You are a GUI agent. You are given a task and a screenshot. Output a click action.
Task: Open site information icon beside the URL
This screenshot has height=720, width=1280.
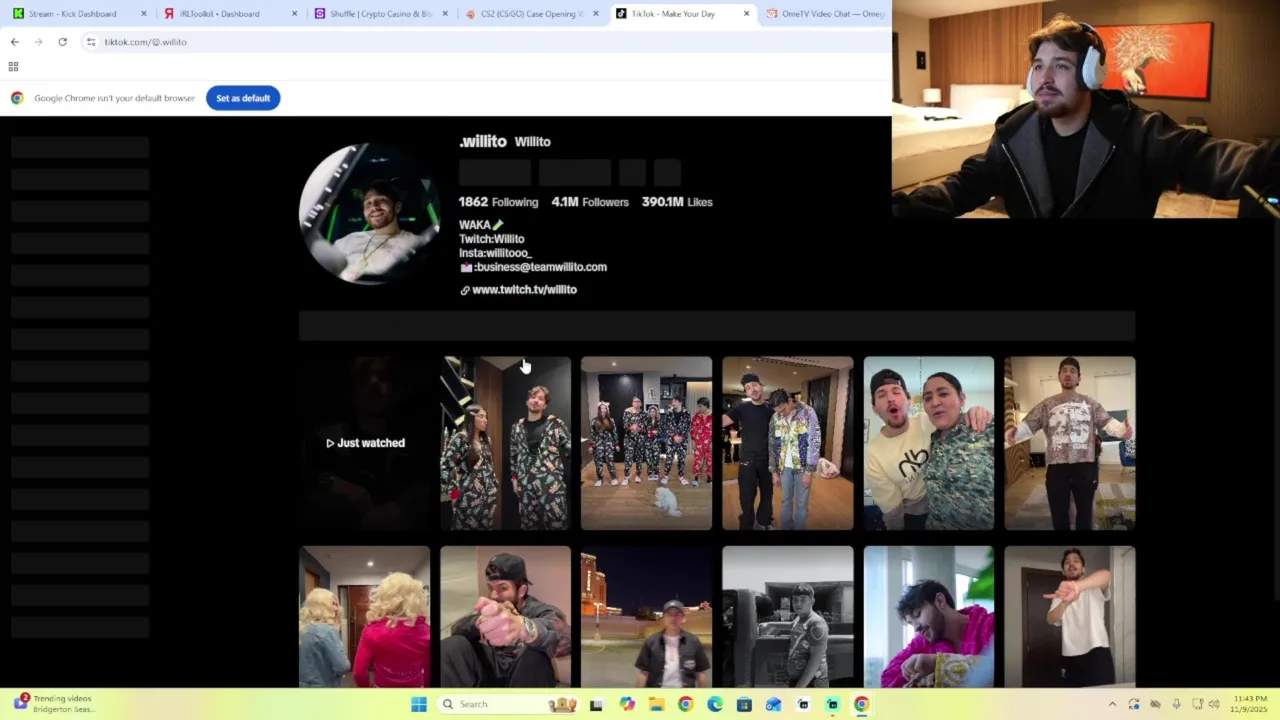pos(90,42)
